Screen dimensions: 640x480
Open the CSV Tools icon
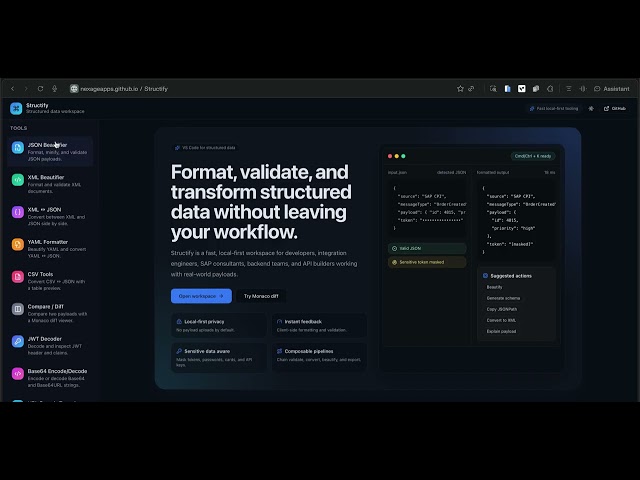click(18, 276)
